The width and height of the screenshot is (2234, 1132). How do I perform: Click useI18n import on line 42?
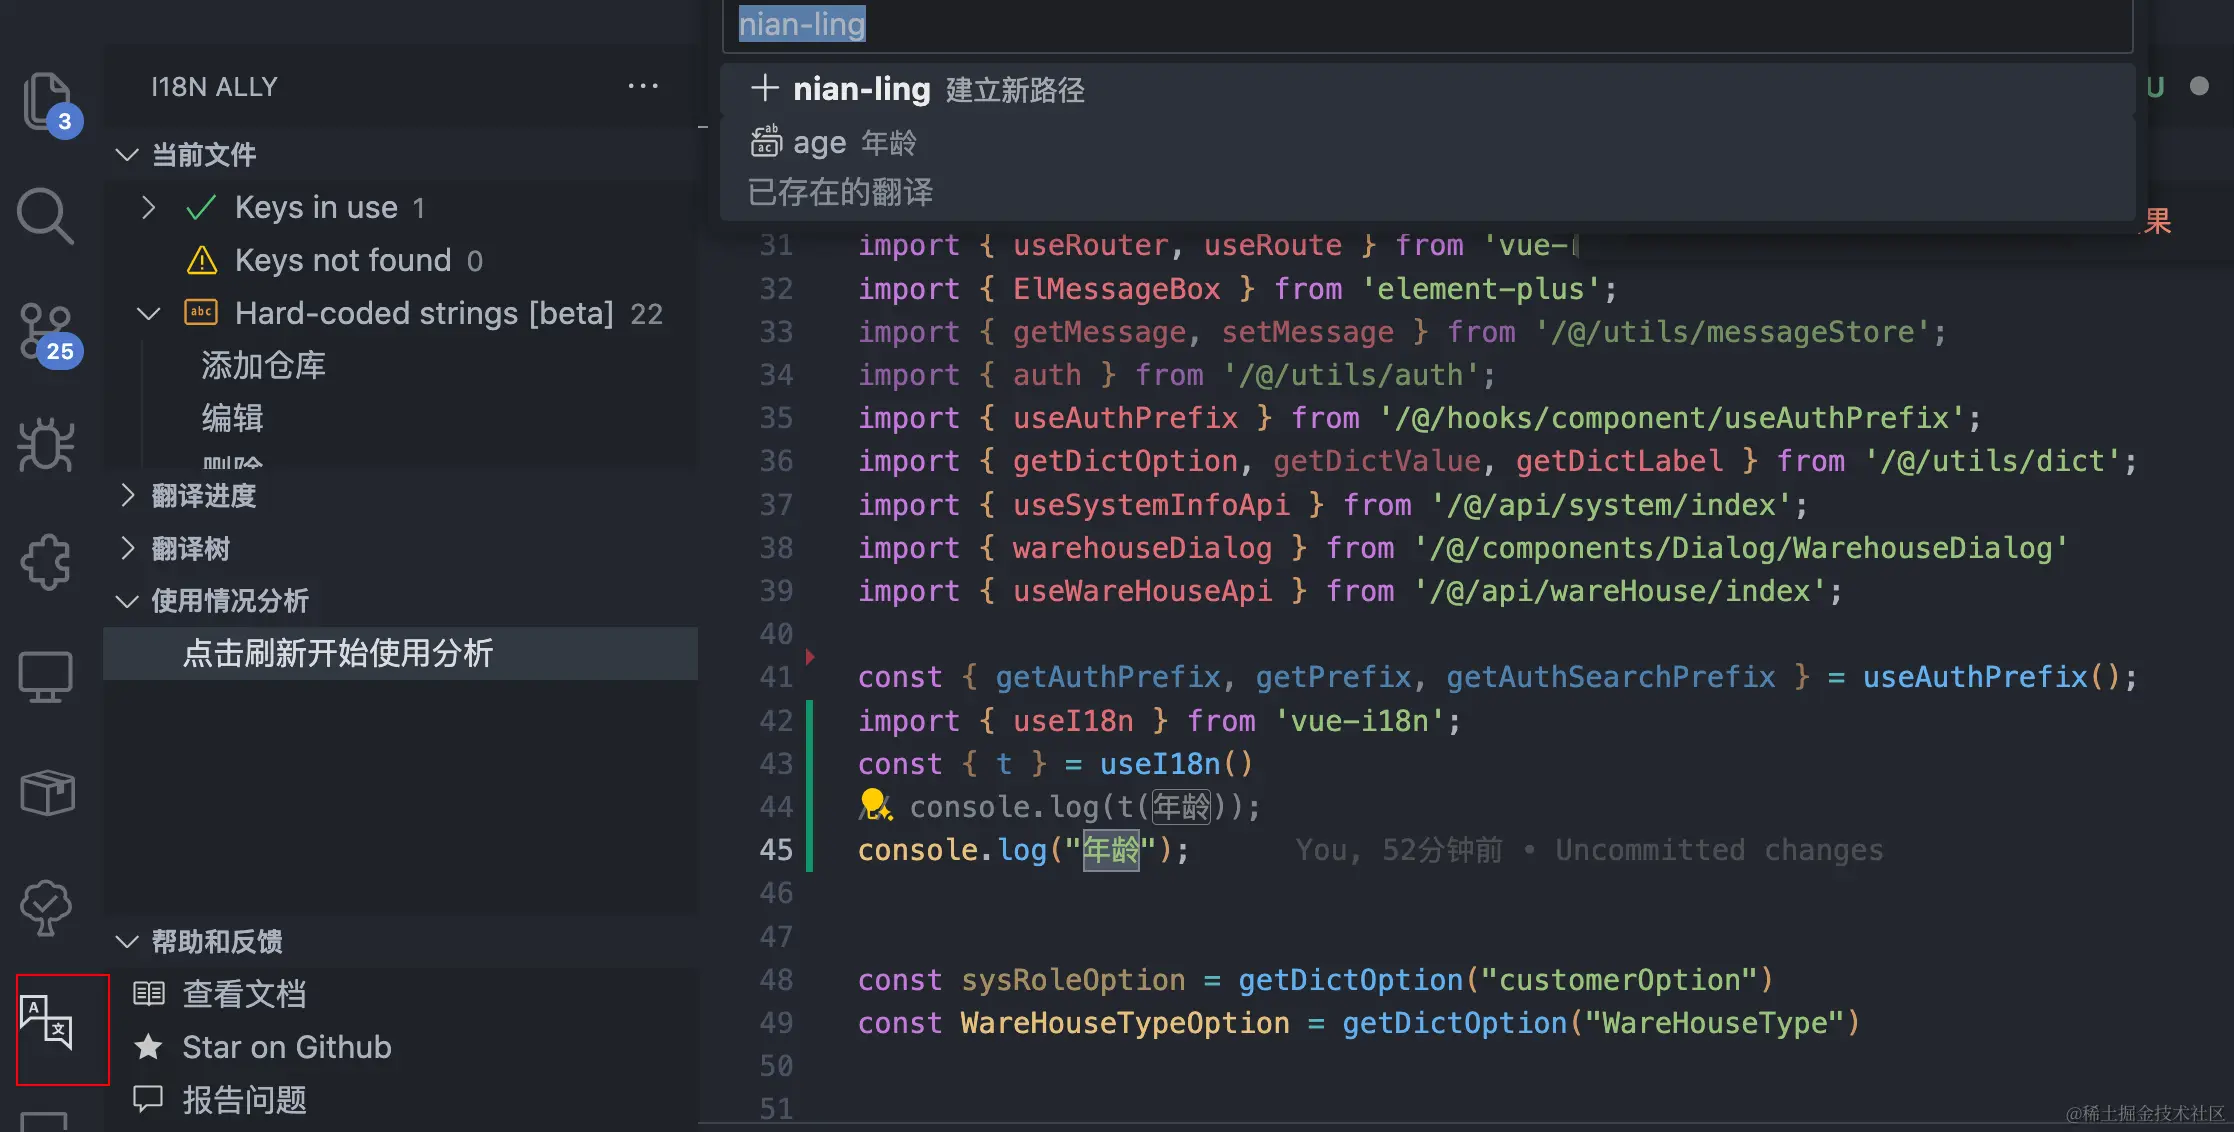click(x=1073, y=720)
